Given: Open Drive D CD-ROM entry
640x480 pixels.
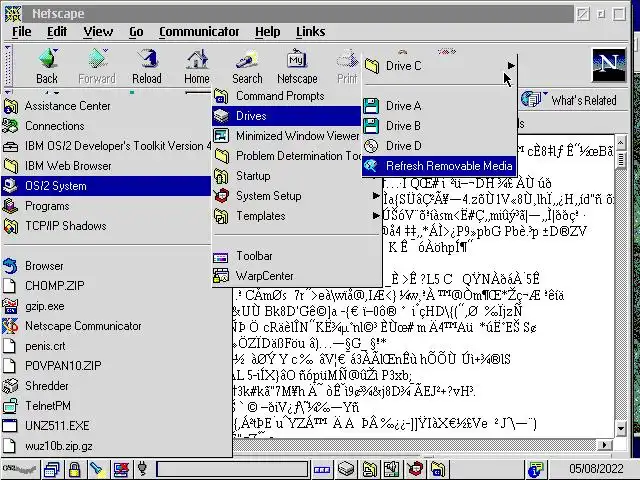Looking at the screenshot, I should (x=438, y=146).
